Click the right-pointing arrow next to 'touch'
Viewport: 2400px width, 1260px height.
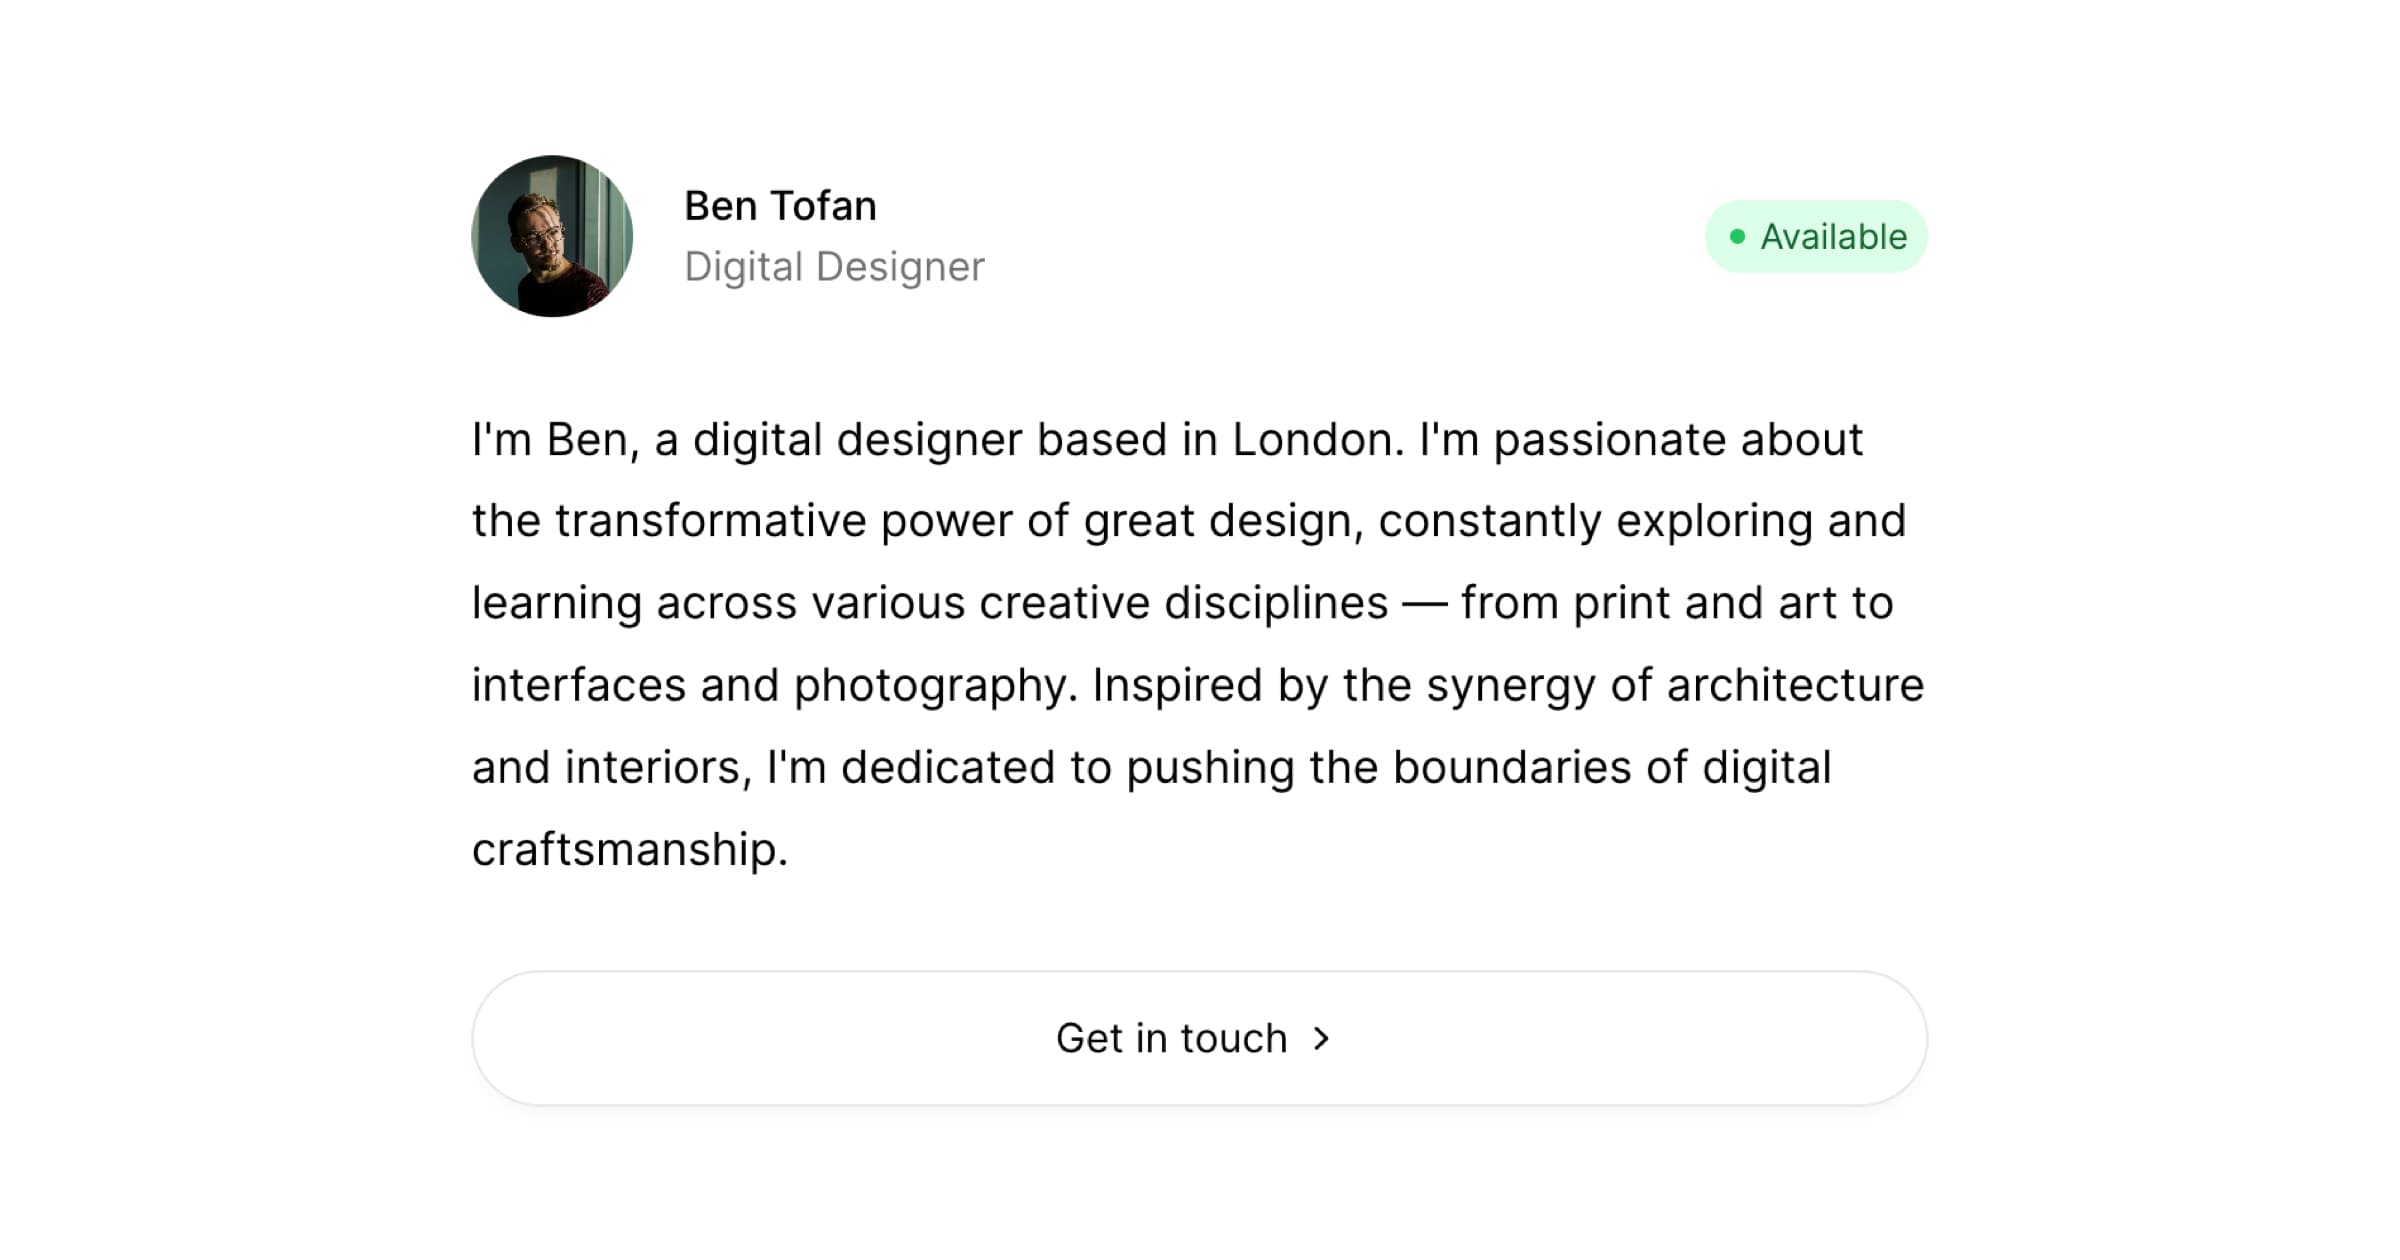(1324, 1038)
